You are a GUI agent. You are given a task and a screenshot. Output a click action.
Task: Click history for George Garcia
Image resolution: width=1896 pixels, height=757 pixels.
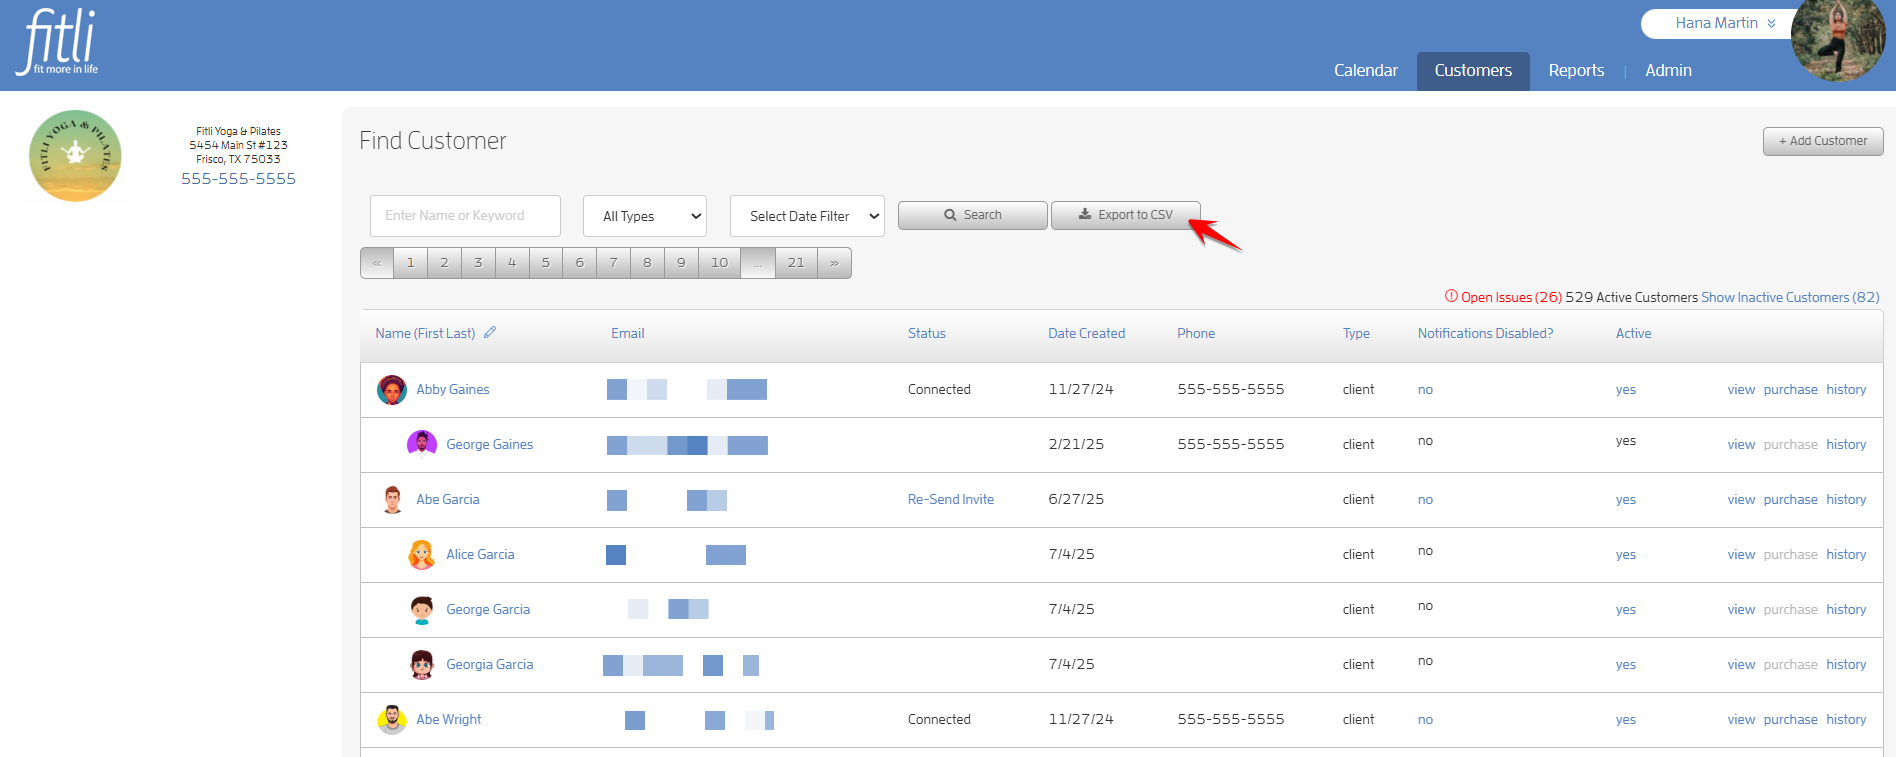pos(1846,610)
